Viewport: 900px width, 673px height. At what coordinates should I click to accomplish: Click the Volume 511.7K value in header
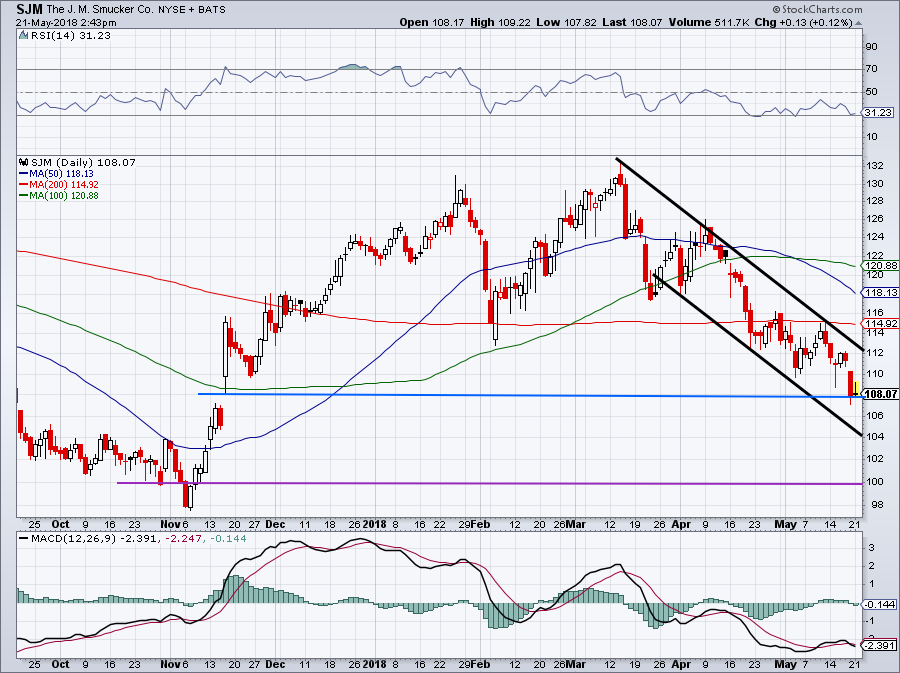pyautogui.click(x=708, y=22)
